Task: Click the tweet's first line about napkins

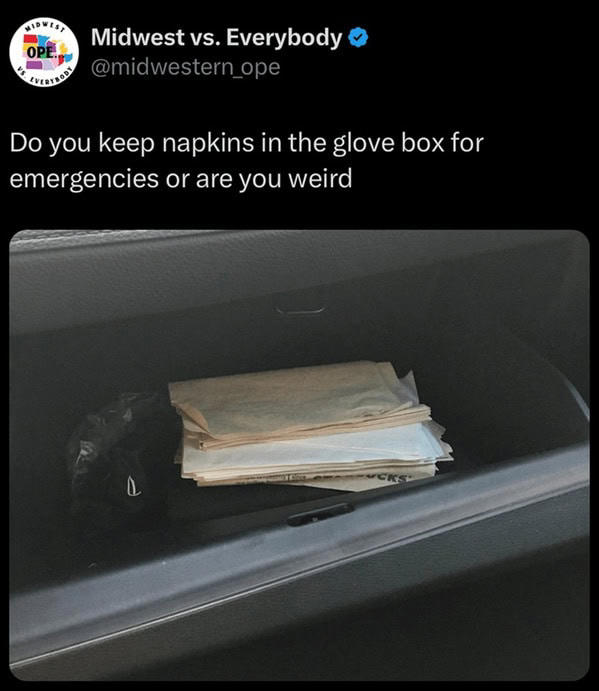Action: [x=247, y=144]
